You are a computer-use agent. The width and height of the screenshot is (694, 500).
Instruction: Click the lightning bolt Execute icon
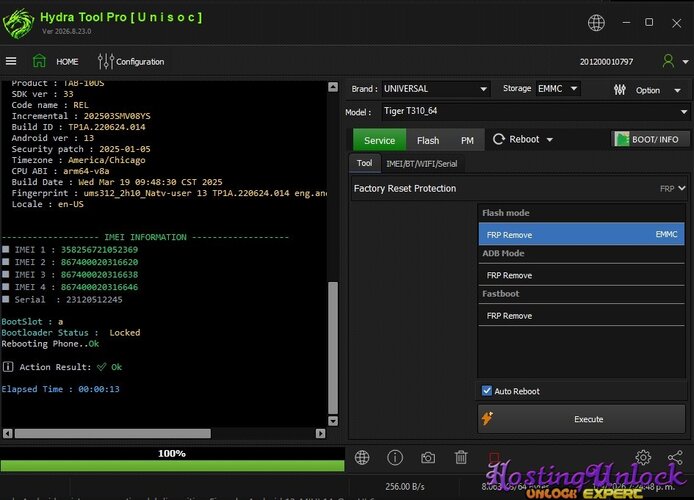487,418
